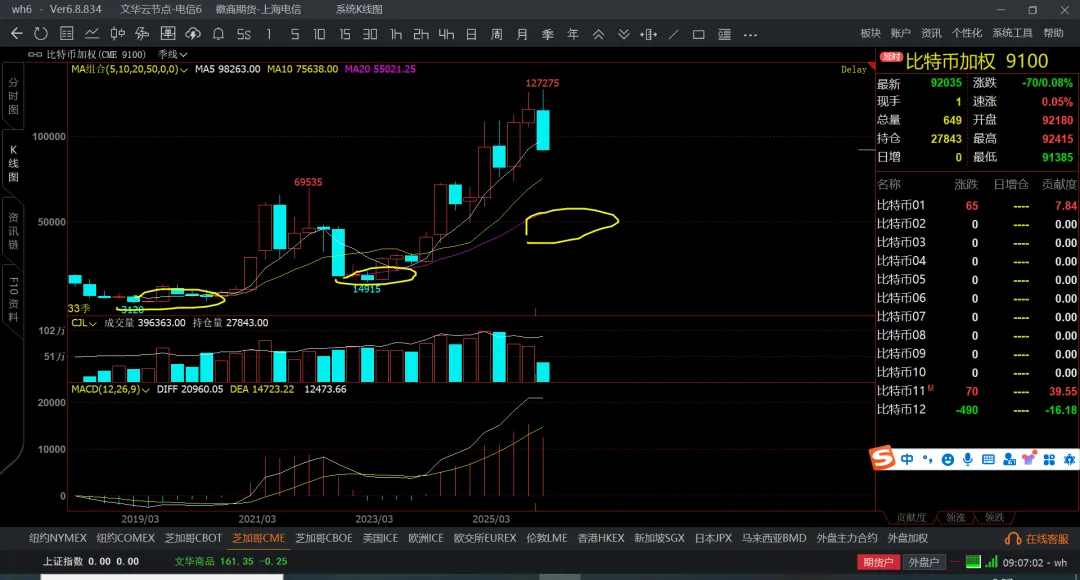This screenshot has width=1080, height=580.
Task: Switch to 领跌 panel tab
Action: pos(994,517)
